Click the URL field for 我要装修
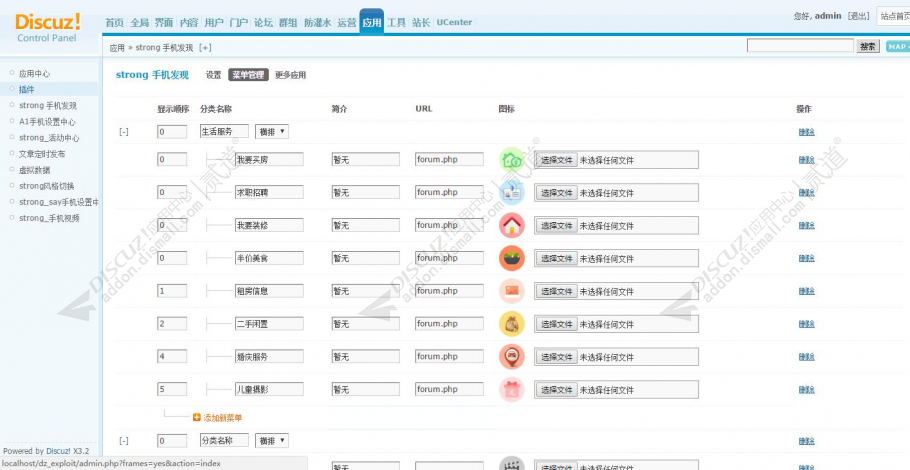 [x=449, y=225]
